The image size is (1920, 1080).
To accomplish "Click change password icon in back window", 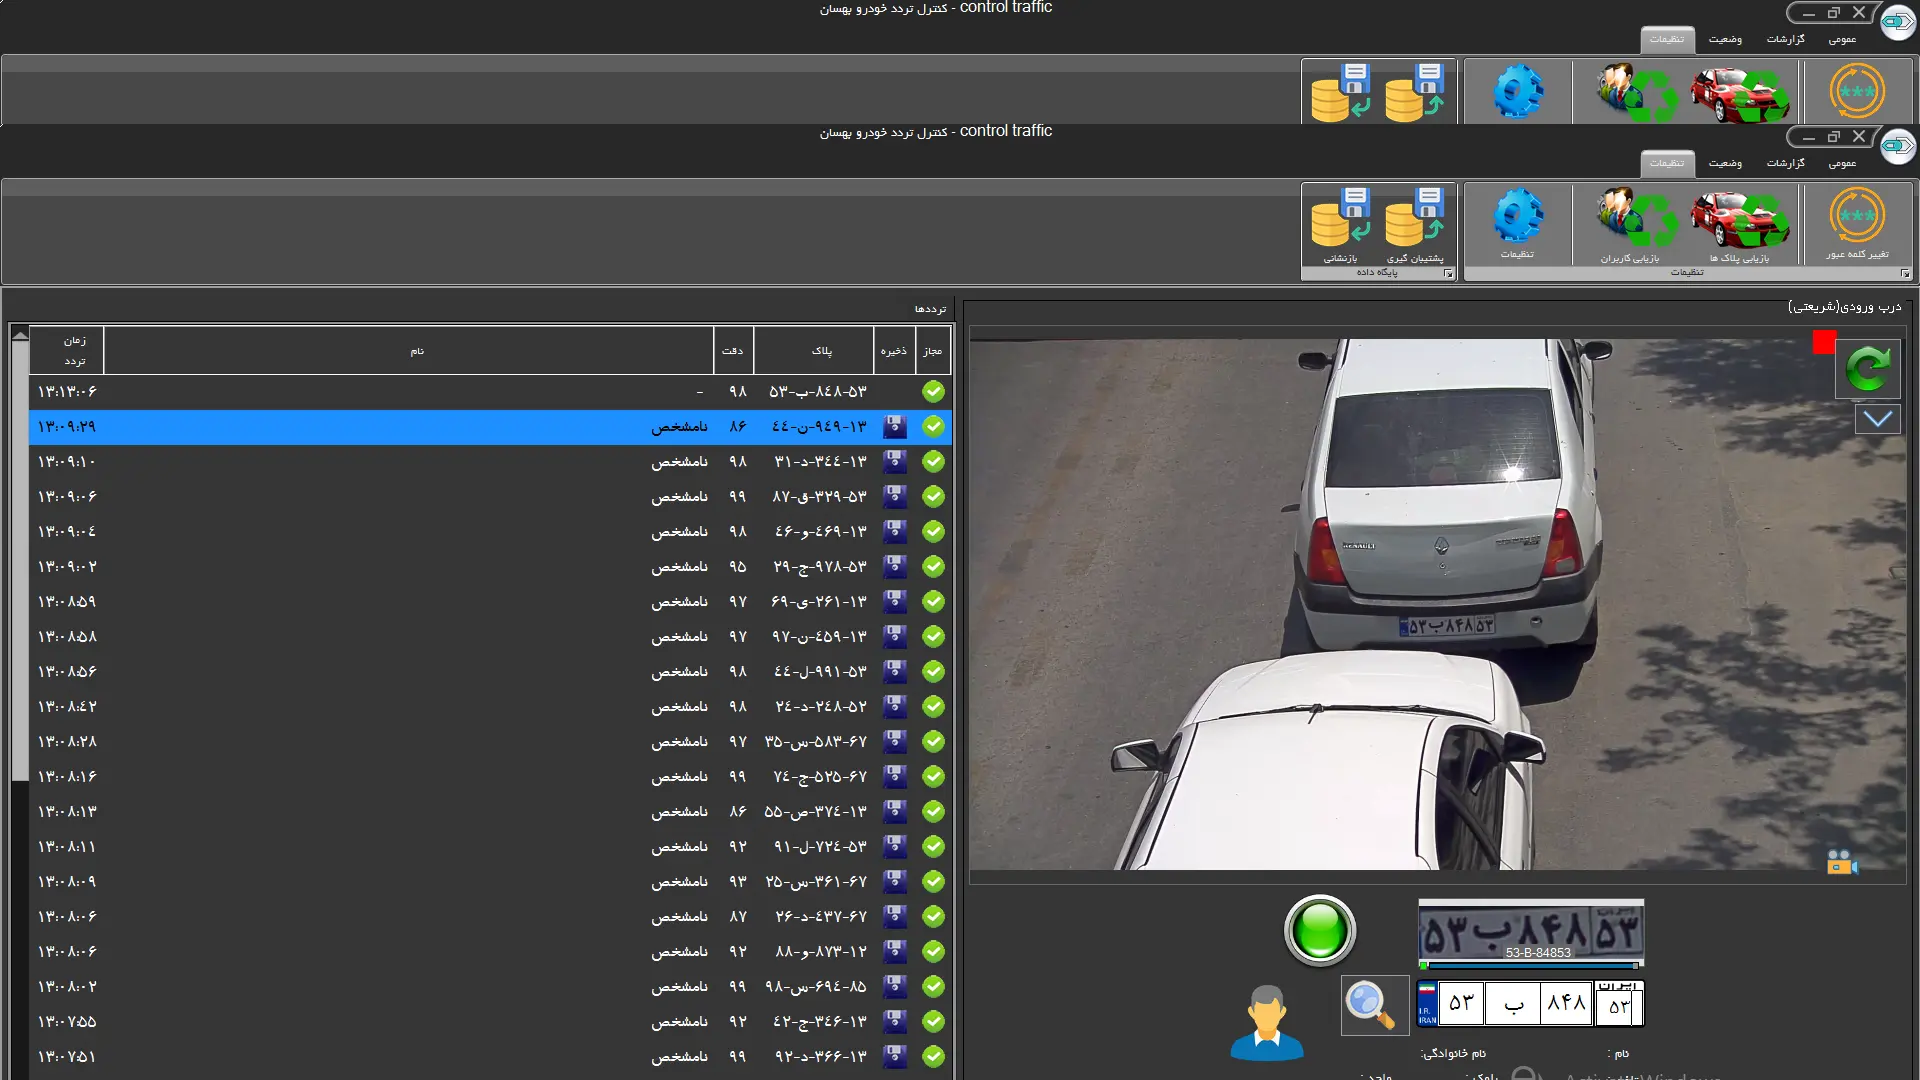I will pyautogui.click(x=1857, y=91).
